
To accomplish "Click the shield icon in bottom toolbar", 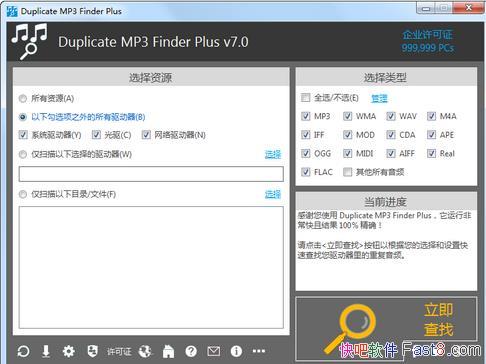I will (92, 351).
